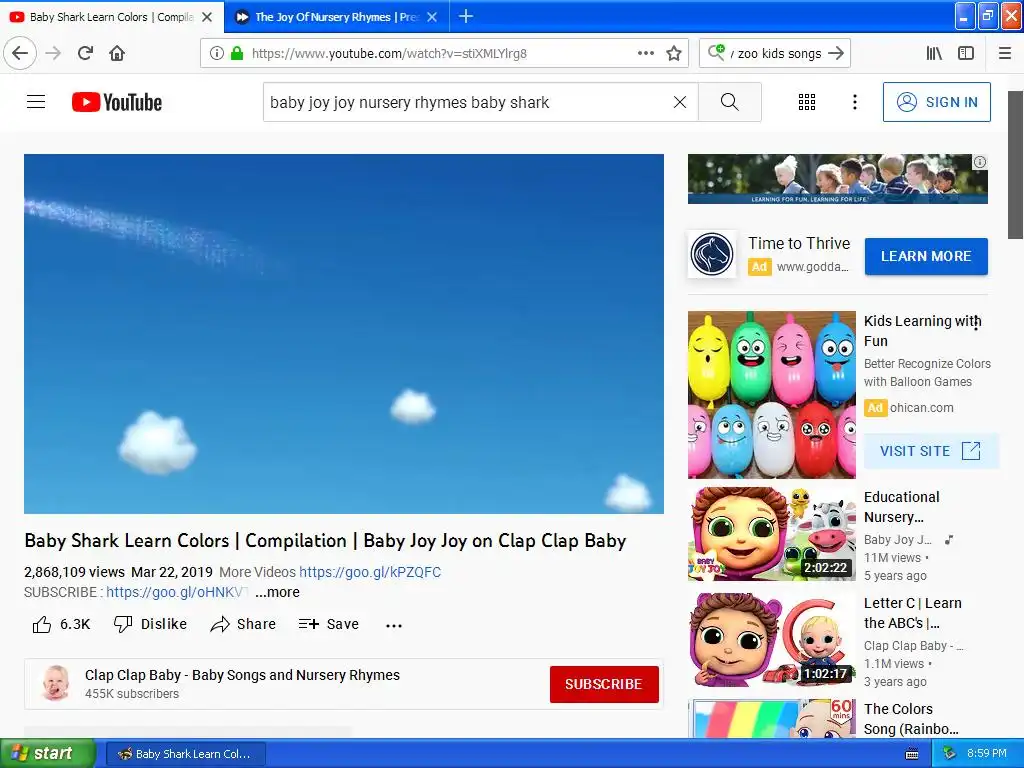Click the keyboard icon in system tray
1024x768 pixels.
point(912,754)
